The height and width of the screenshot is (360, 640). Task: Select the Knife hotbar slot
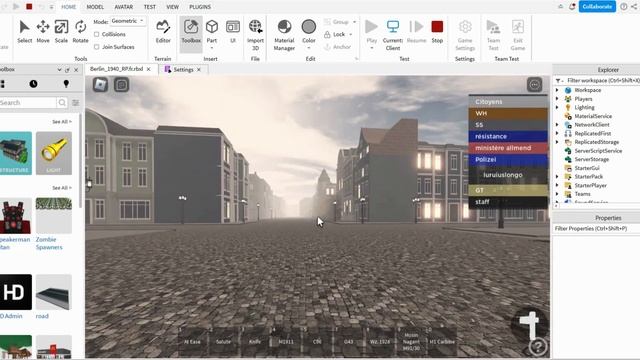pyautogui.click(x=255, y=341)
